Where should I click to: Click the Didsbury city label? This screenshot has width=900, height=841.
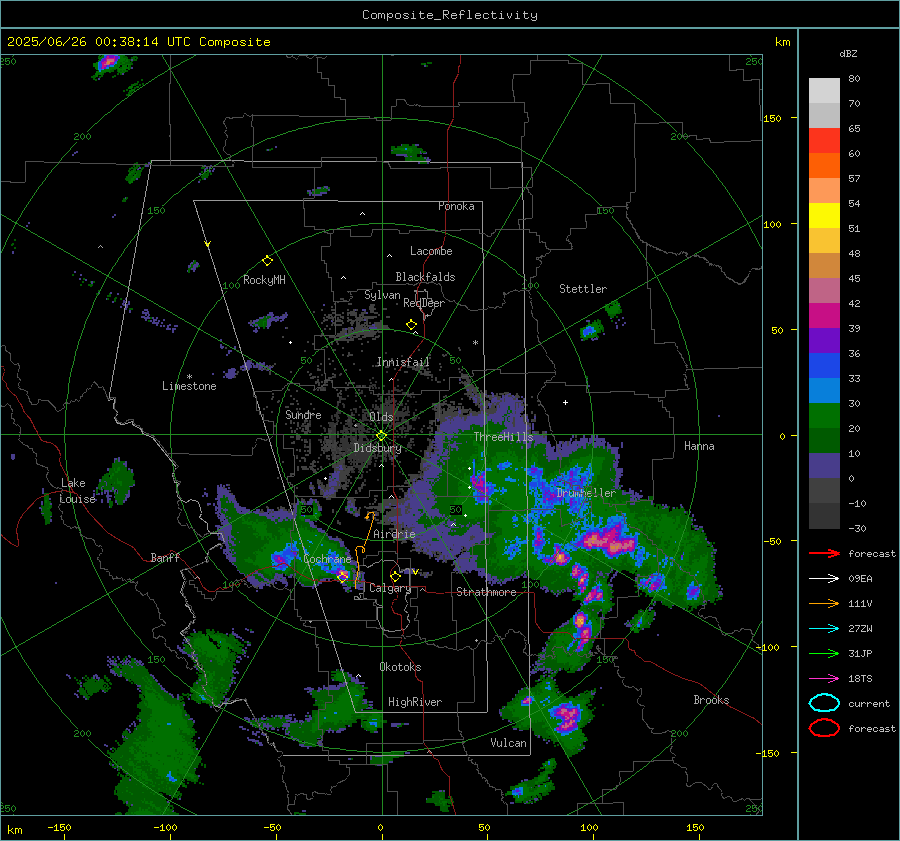377,448
